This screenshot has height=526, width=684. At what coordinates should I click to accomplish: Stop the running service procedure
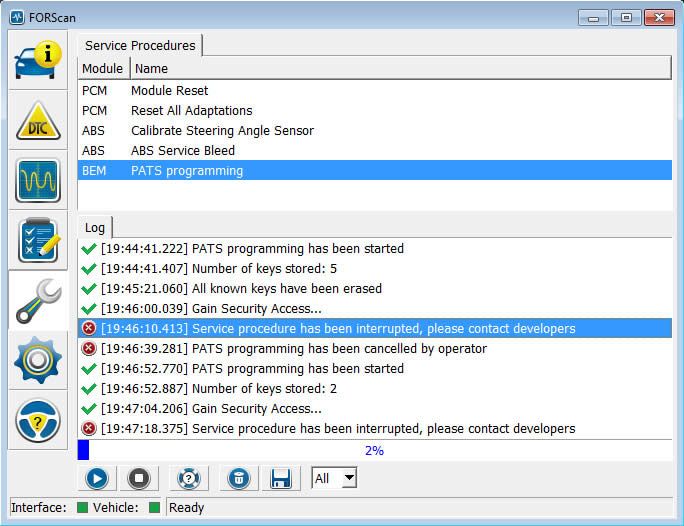pyautogui.click(x=139, y=478)
